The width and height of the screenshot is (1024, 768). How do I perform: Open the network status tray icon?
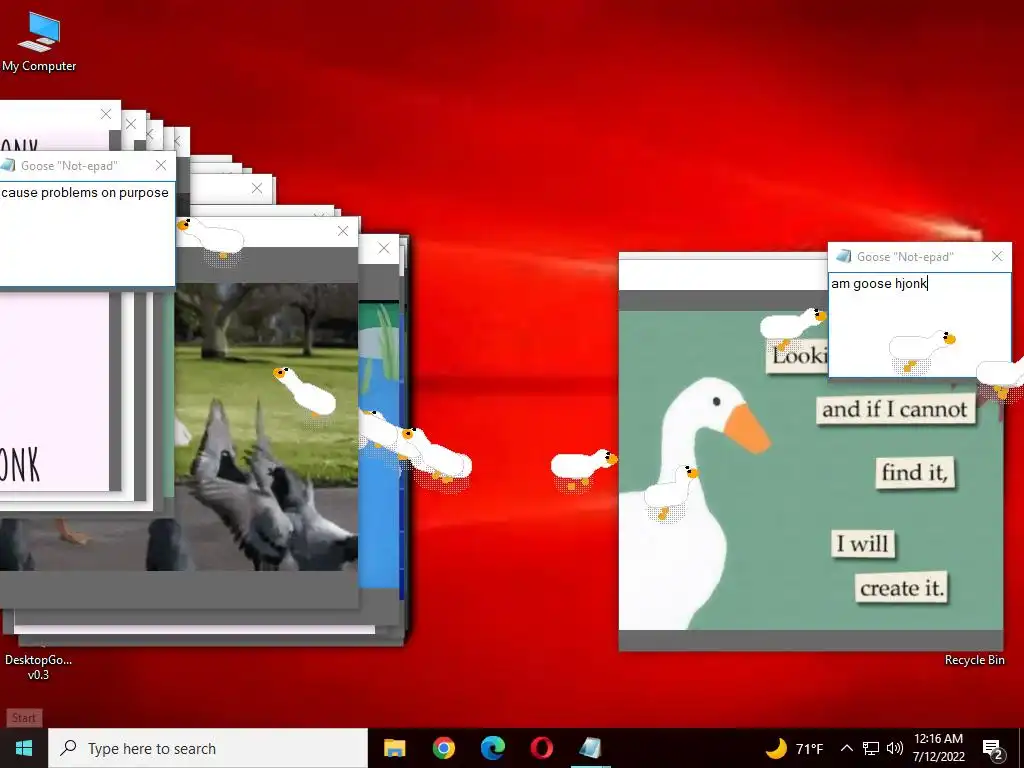coord(871,748)
